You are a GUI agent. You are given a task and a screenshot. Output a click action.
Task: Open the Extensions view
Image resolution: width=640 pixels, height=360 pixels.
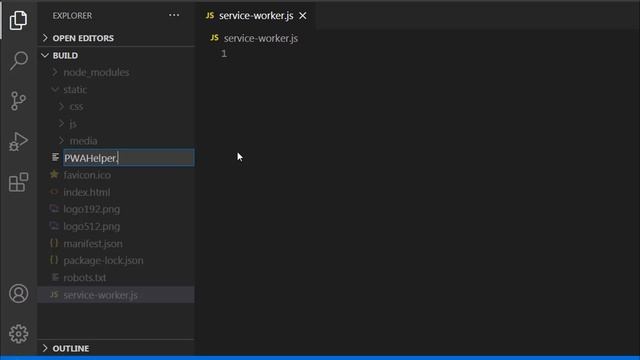[18, 182]
